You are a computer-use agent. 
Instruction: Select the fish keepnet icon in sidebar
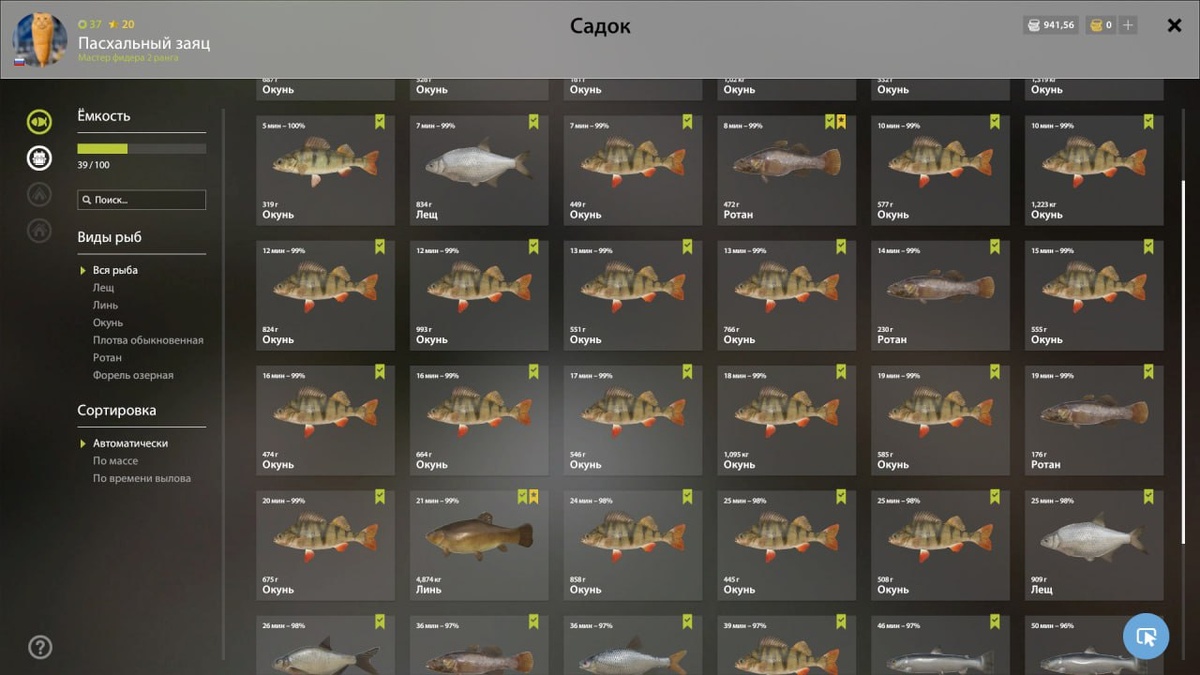pyautogui.click(x=39, y=122)
